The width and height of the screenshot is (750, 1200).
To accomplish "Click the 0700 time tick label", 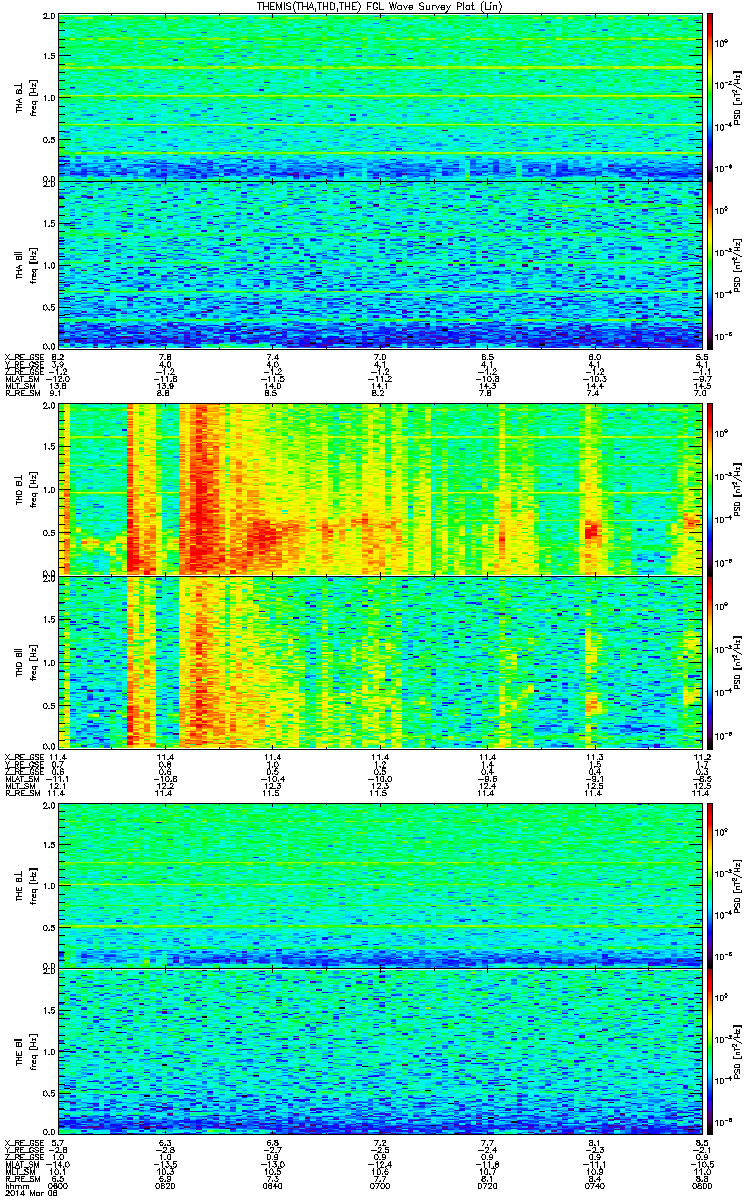I will pos(380,1185).
